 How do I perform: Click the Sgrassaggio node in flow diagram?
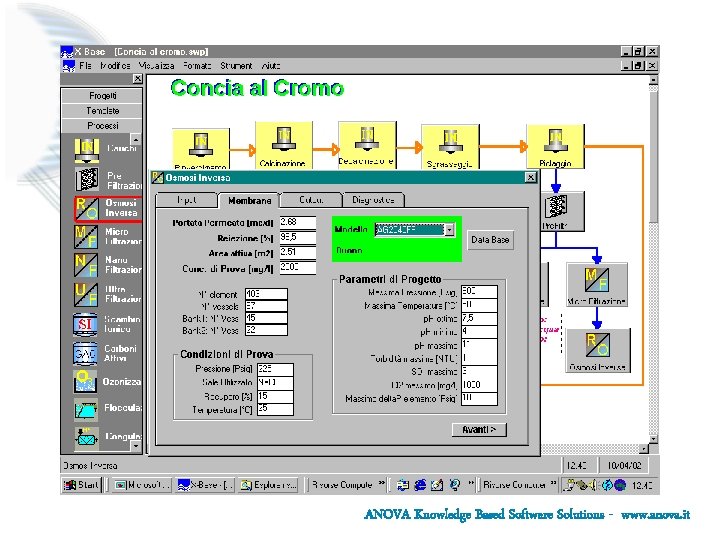(450, 146)
